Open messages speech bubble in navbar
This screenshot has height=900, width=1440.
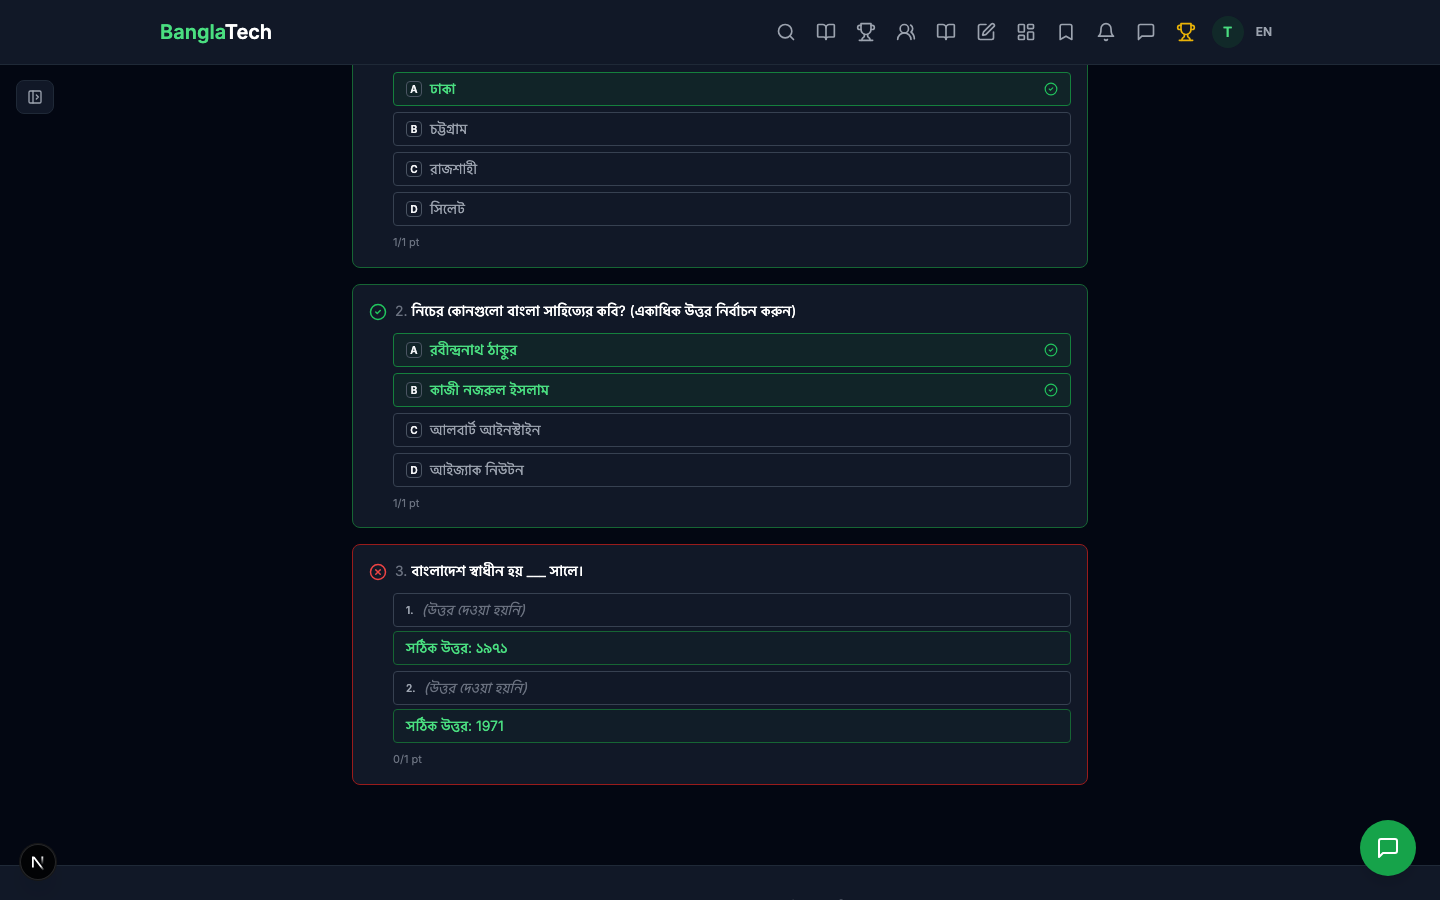[1146, 32]
